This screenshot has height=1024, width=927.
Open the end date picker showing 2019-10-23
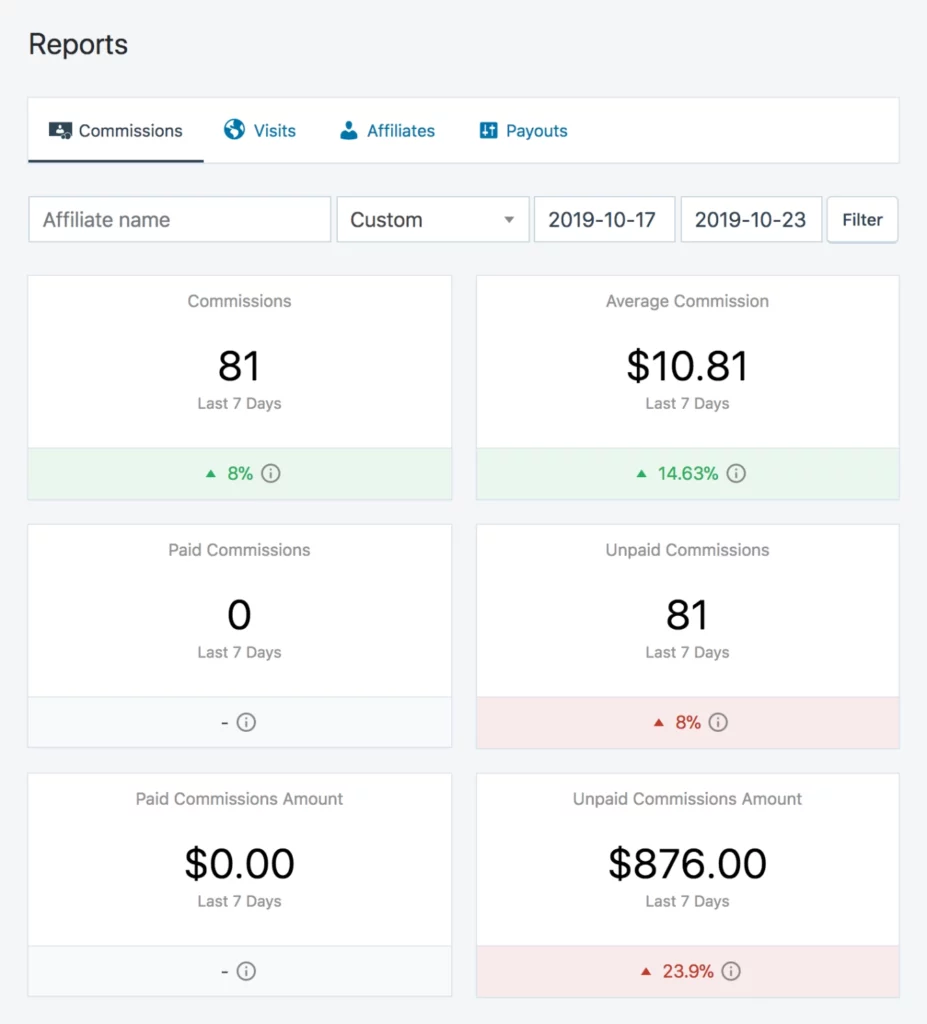[751, 219]
